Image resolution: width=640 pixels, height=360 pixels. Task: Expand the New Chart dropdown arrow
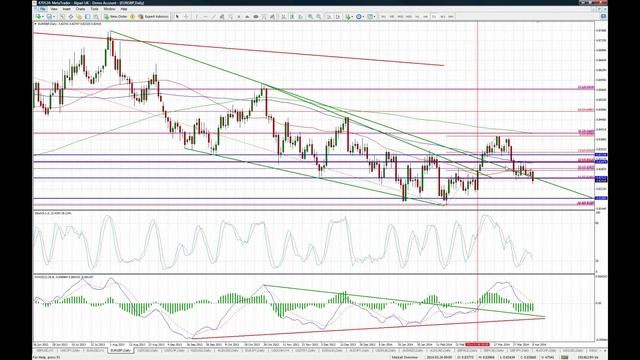(43, 17)
